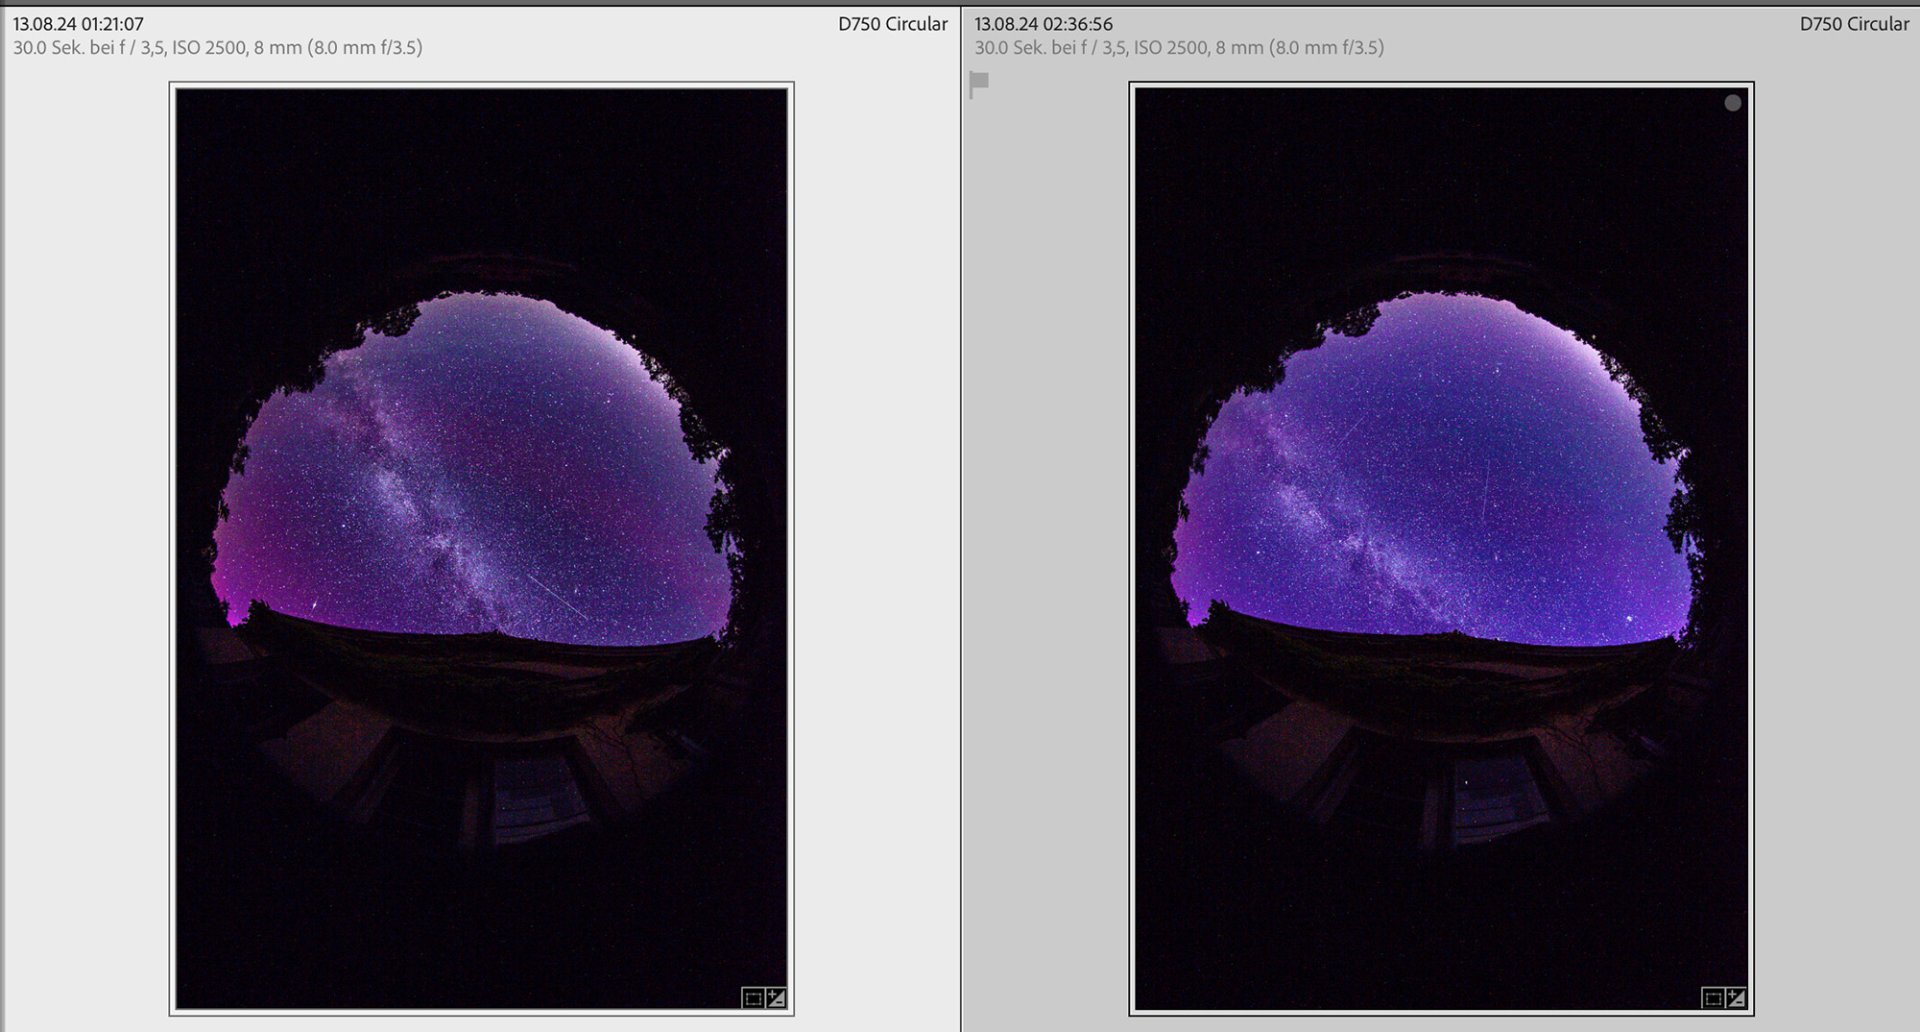Click exposure info line under 01:21:07

pos(218,48)
